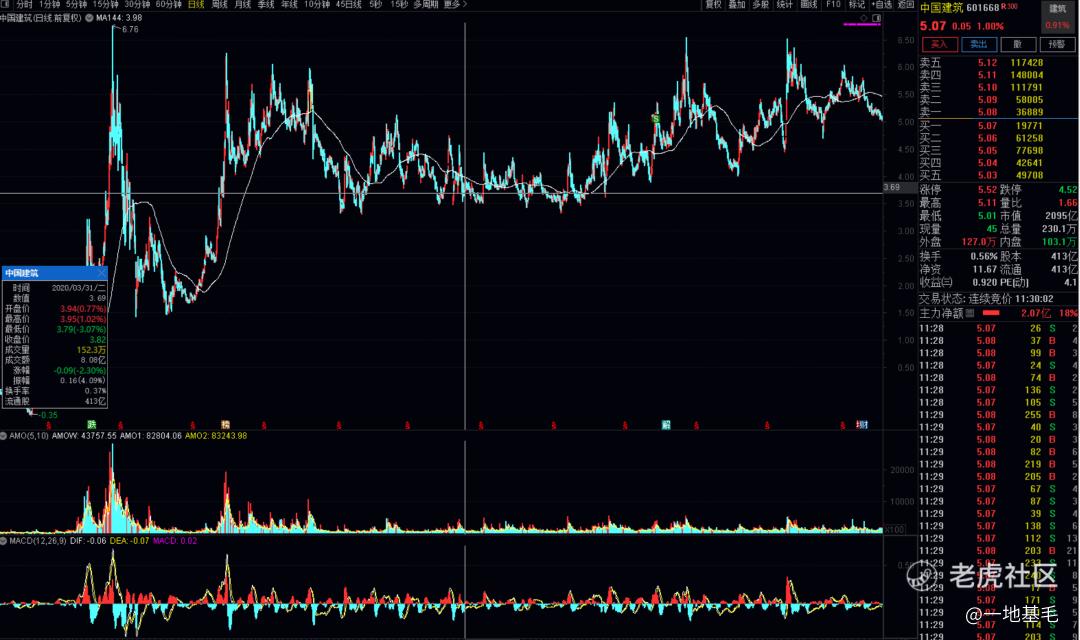The height and width of the screenshot is (640, 1080).
Task: Click the 收益(三) 0.920 field
Action: pos(958,282)
